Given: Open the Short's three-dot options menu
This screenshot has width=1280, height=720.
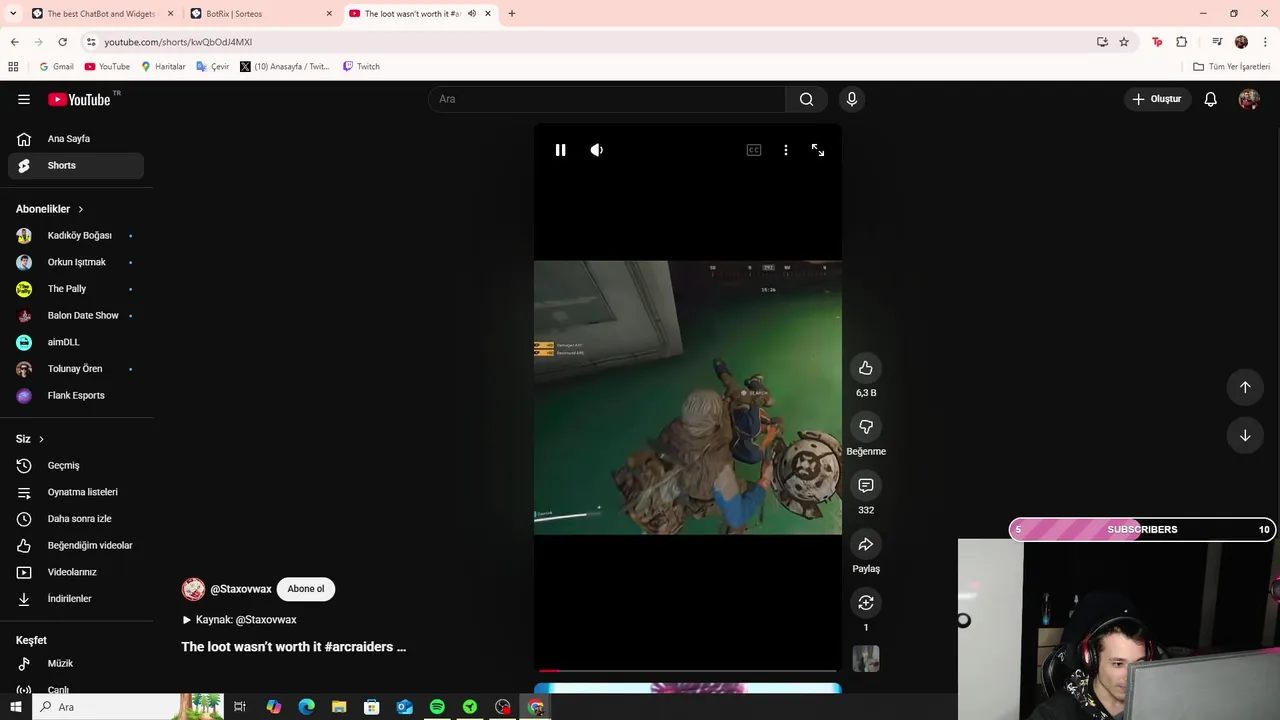Looking at the screenshot, I should [786, 150].
